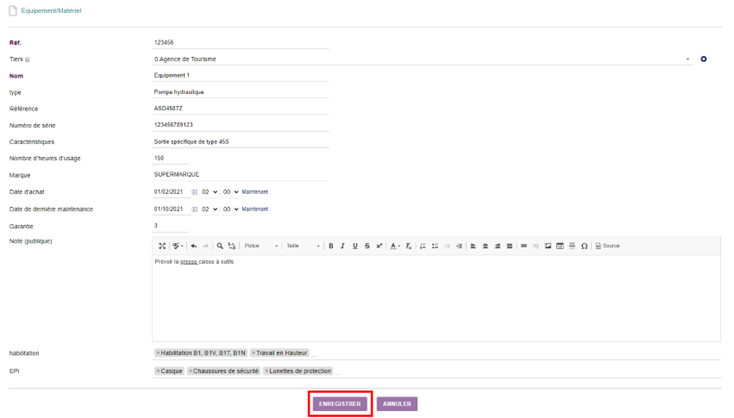This screenshot has width=734, height=418.
Task: Focus the Réf. field with 123456
Action: (241, 42)
